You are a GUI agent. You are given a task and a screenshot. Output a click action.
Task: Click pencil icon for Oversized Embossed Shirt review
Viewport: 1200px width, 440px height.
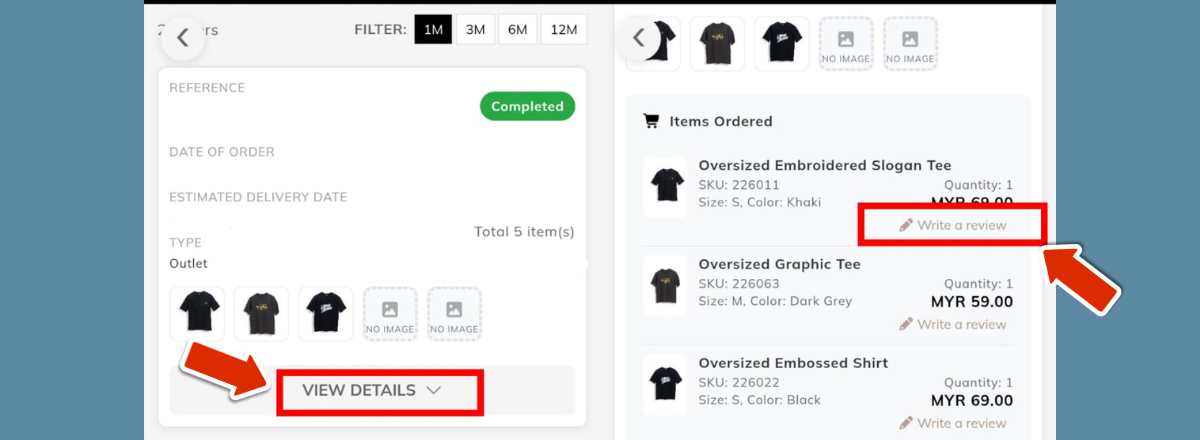pos(906,423)
